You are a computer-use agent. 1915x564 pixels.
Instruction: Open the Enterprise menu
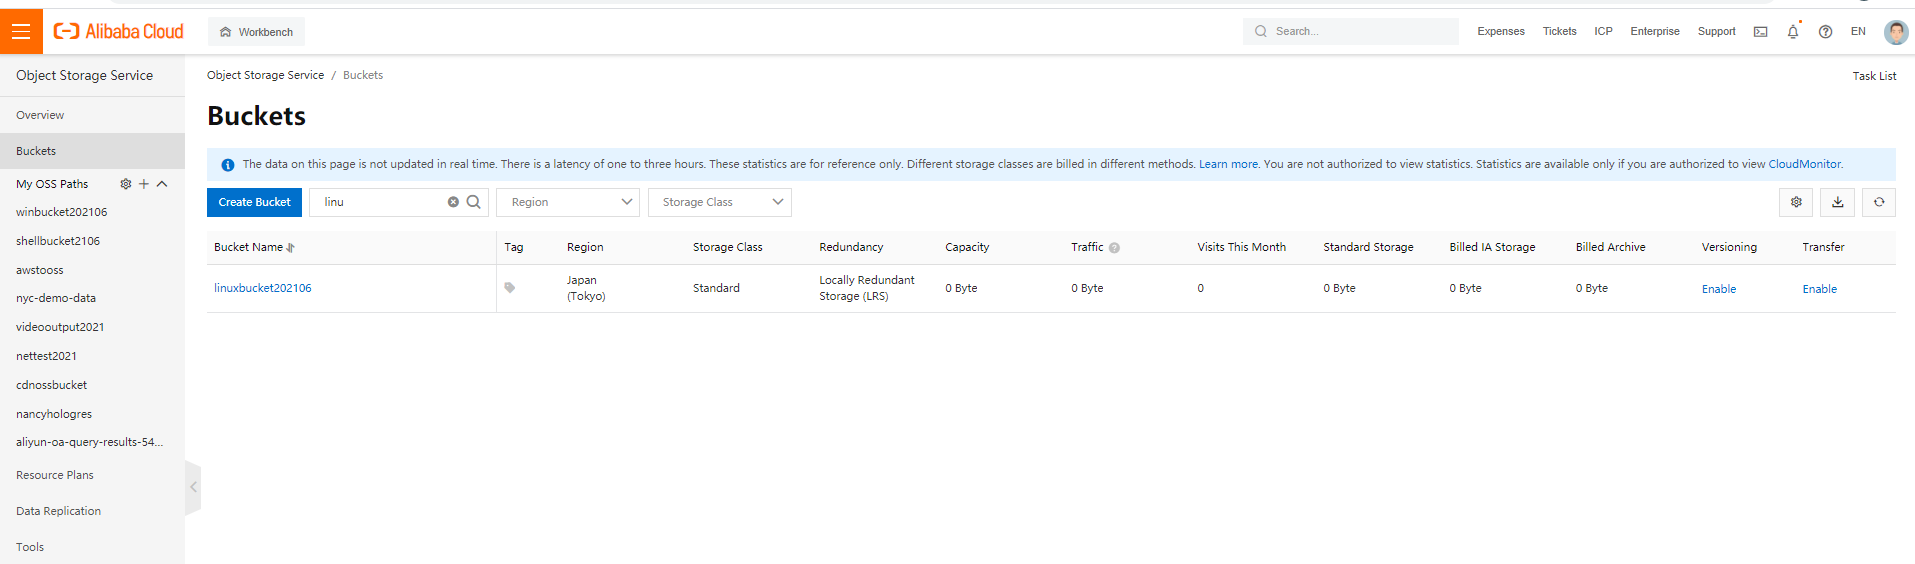[1655, 31]
